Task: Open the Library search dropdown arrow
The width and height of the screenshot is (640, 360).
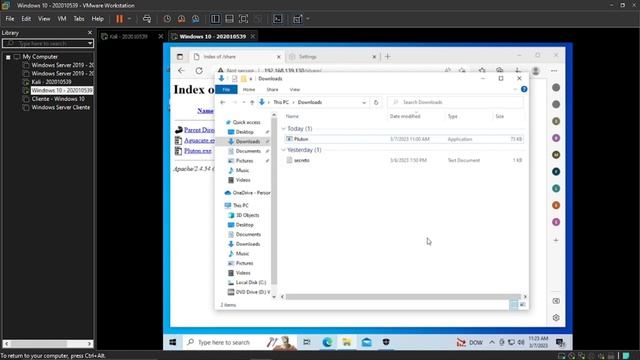Action: click(x=90, y=43)
